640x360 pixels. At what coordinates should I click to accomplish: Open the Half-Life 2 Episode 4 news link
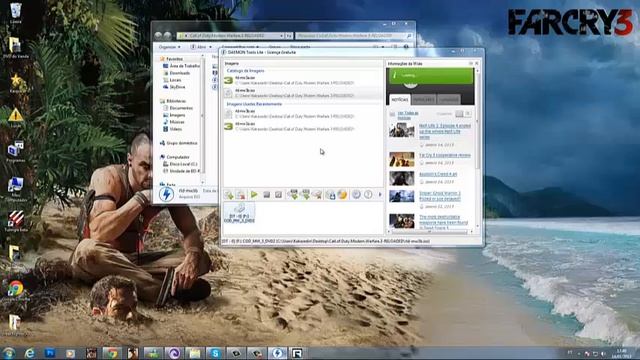tap(444, 131)
